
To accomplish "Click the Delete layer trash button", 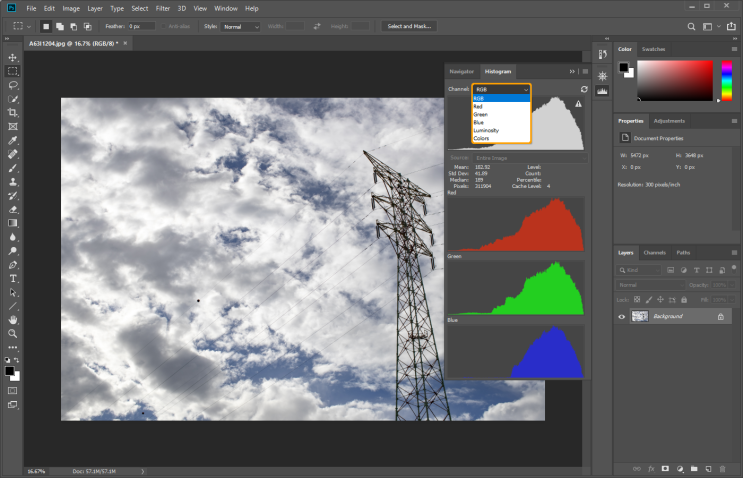I will pos(723,469).
